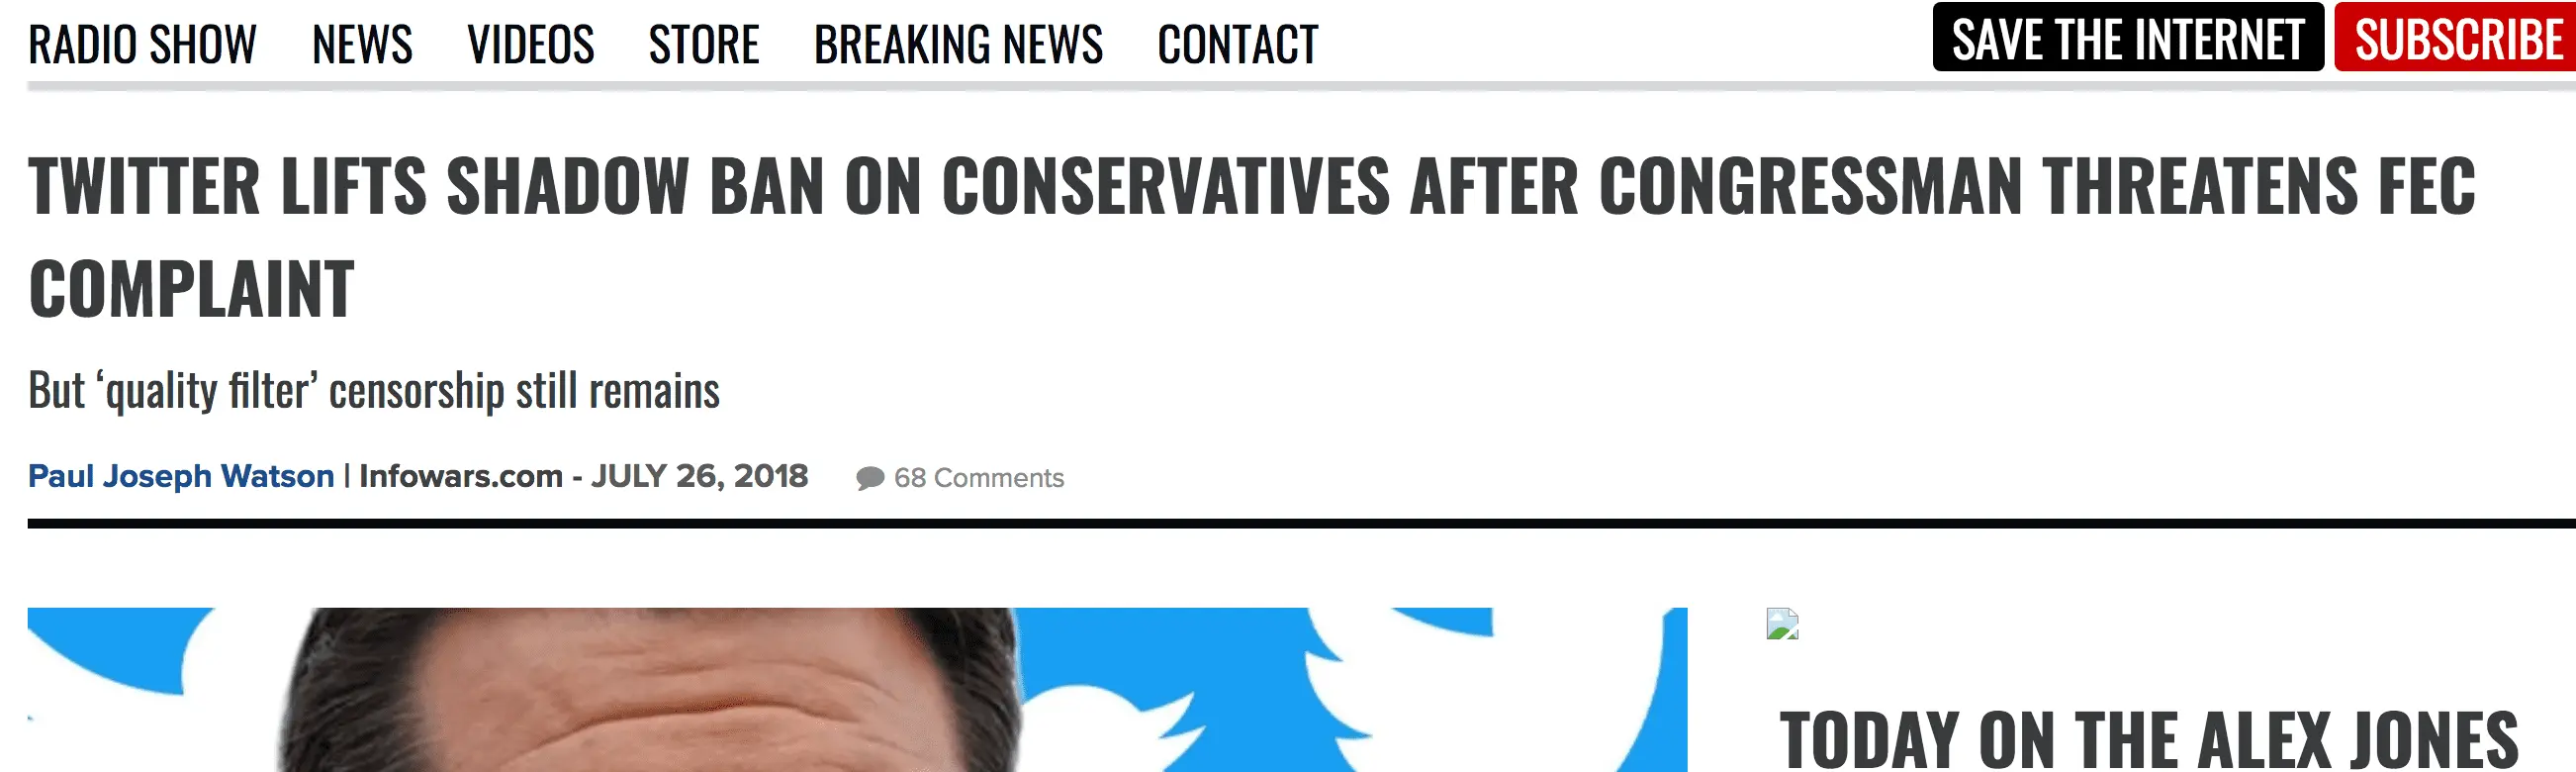Visit the Store link in navigation
2576x772 pixels.
point(704,45)
